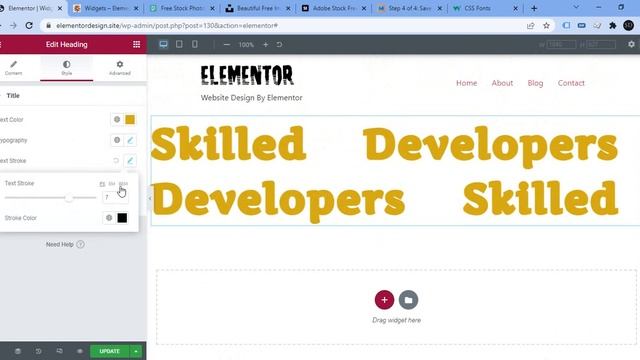Click the green UPDATE button
640x360 pixels.
point(109,351)
